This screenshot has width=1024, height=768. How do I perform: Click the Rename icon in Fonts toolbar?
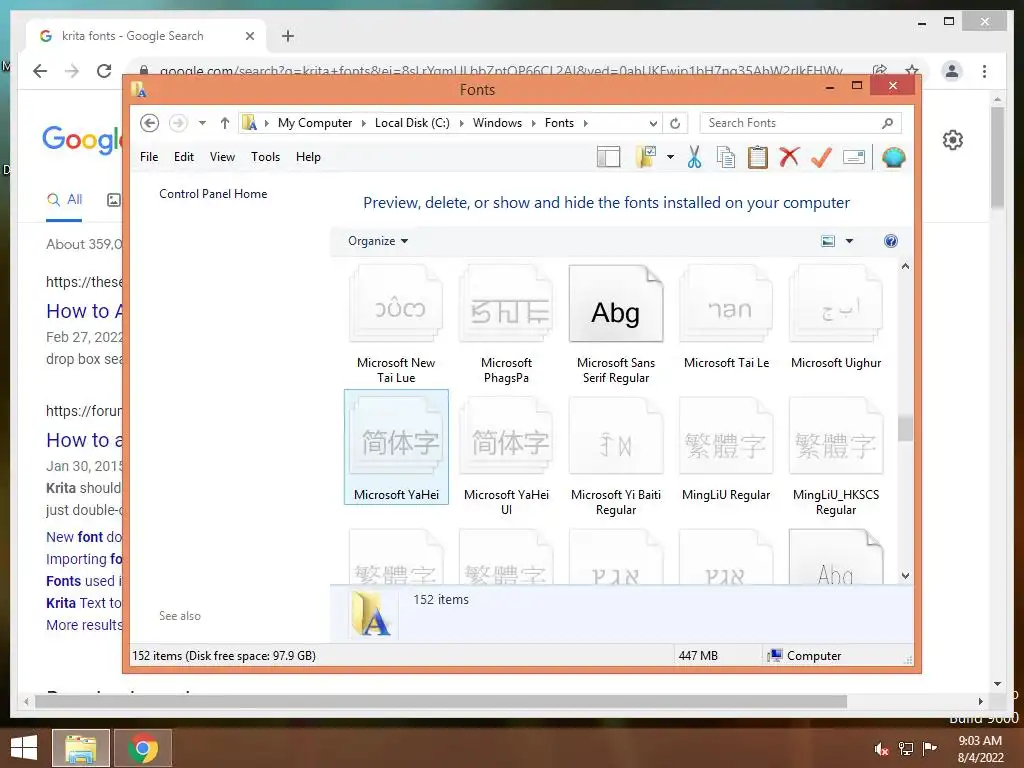click(x=854, y=157)
